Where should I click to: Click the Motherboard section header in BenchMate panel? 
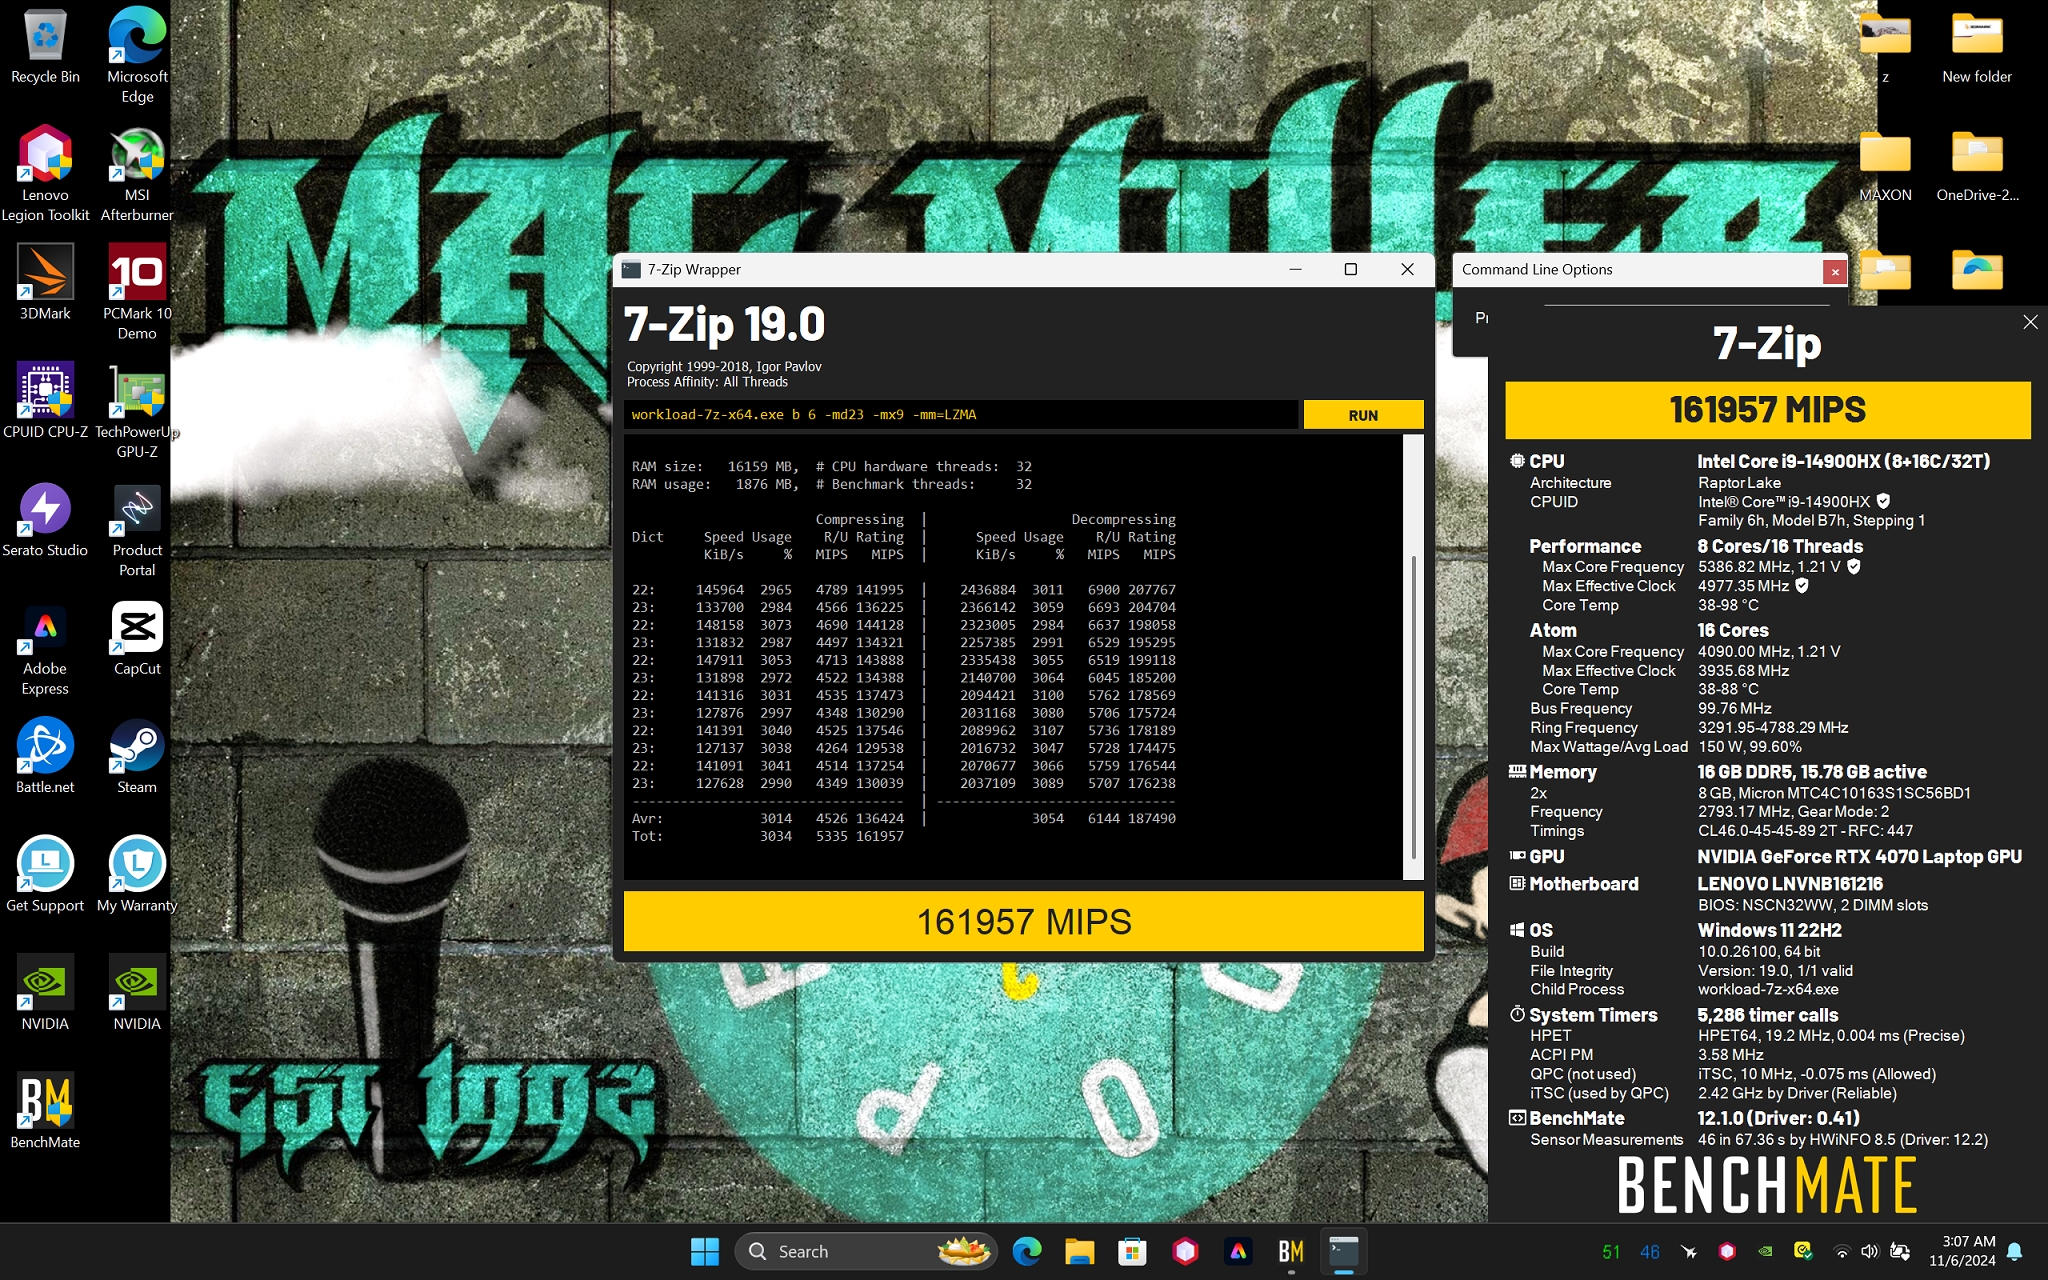1583,884
